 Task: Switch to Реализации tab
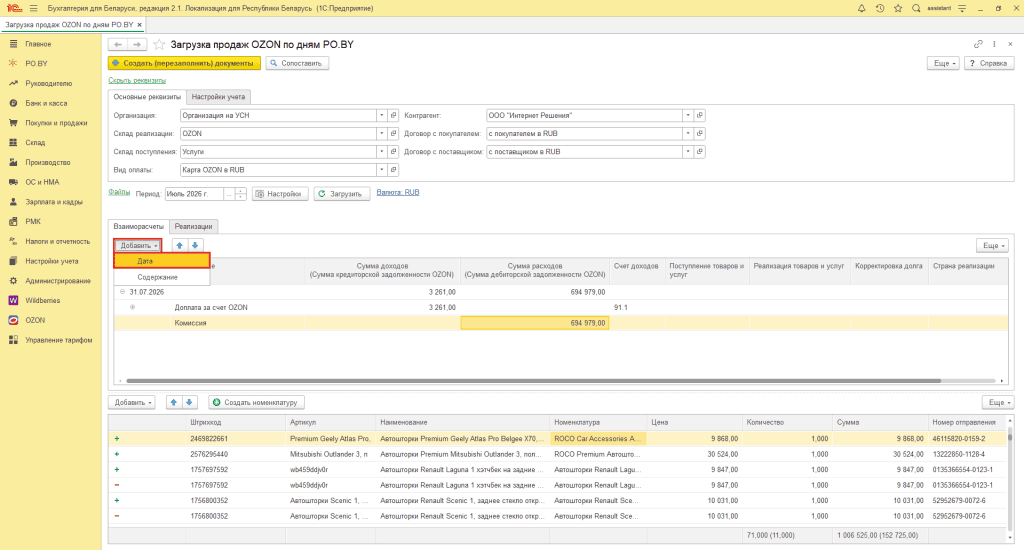[193, 227]
